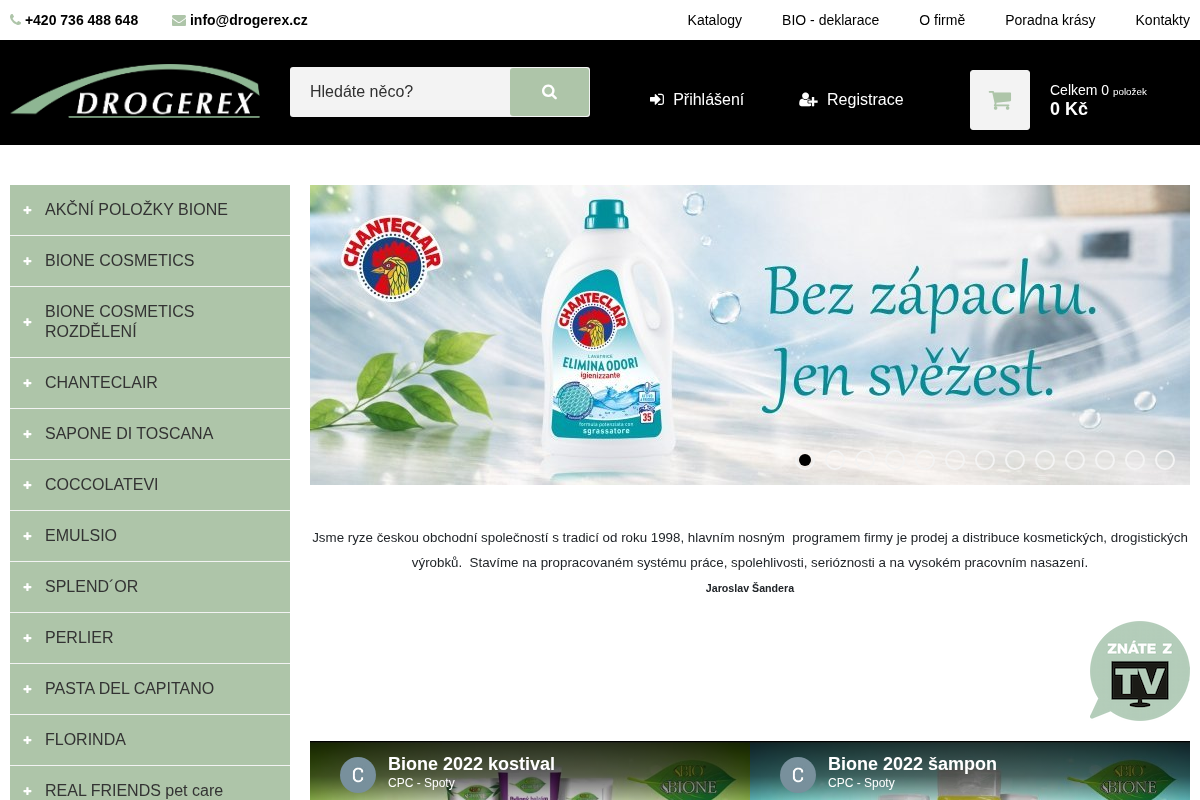Viewport: 1200px width, 800px height.
Task: Open the PASTA DEL CAPITANO category label
Action: click(x=129, y=689)
